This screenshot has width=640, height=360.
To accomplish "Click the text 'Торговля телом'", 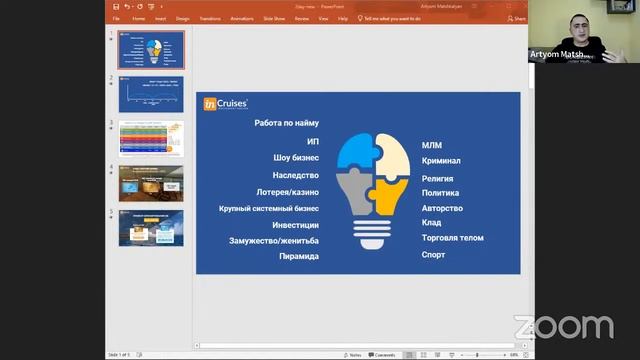I will pyautogui.click(x=453, y=238).
